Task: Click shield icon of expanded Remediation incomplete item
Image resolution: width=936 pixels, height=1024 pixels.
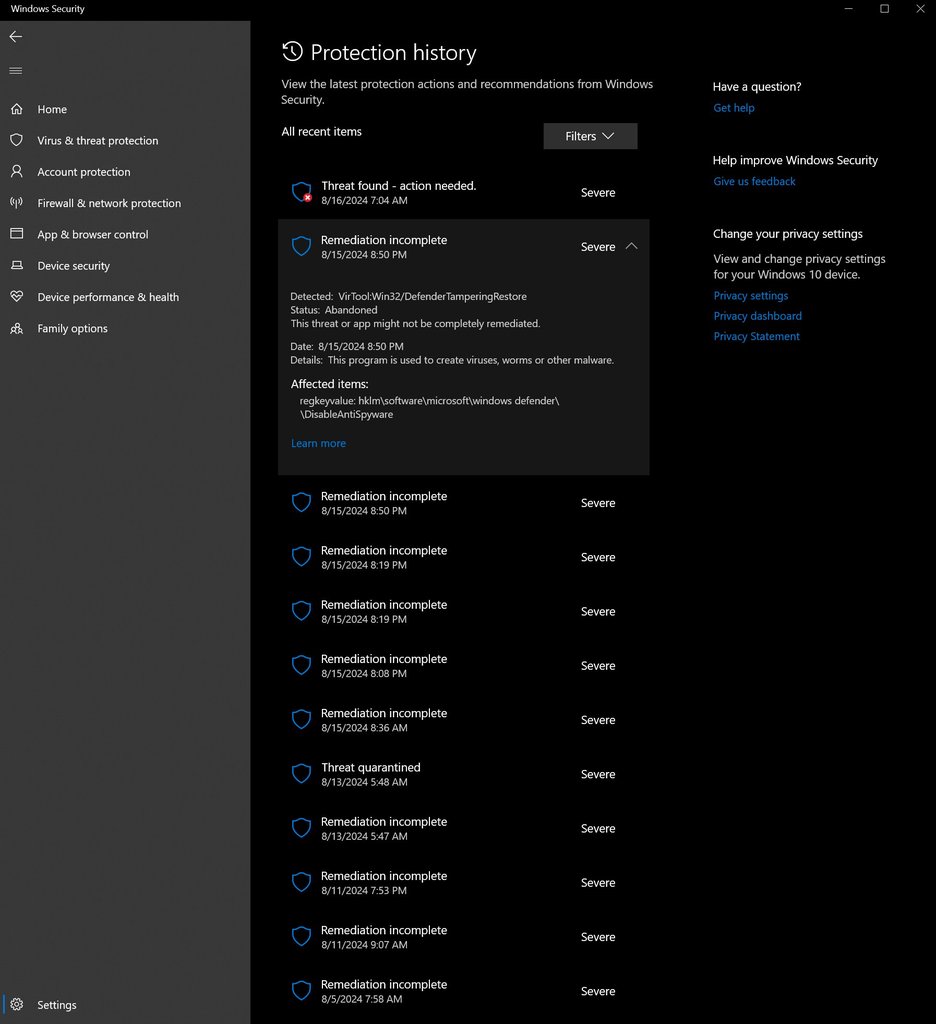Action: click(x=301, y=246)
